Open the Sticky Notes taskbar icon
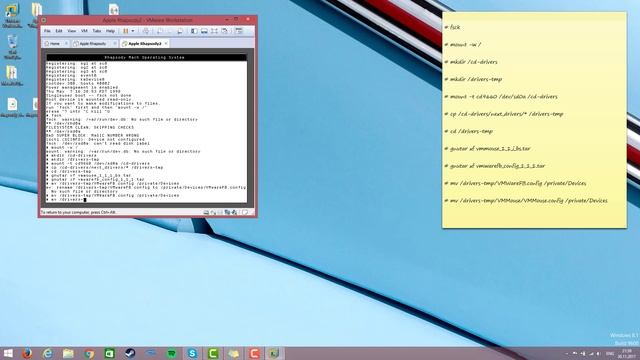640x360 pixels. 233,353
